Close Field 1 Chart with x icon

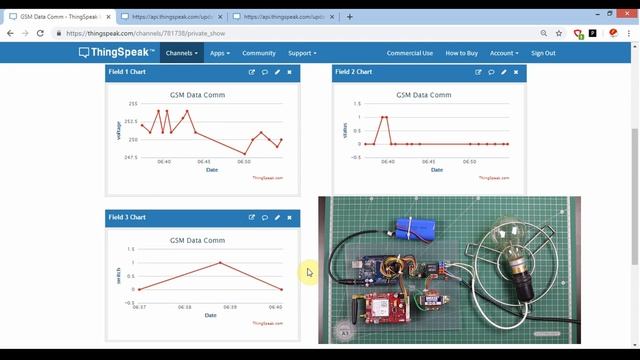(x=289, y=72)
